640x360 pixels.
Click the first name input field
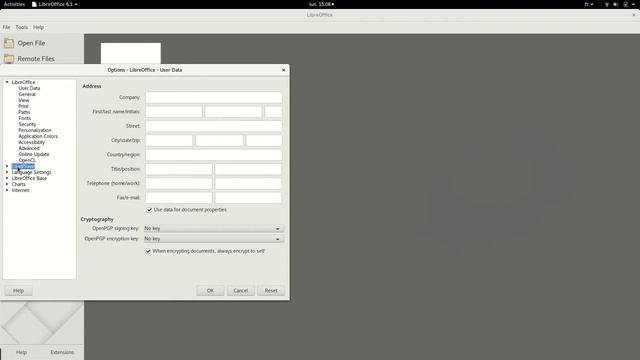pos(174,112)
